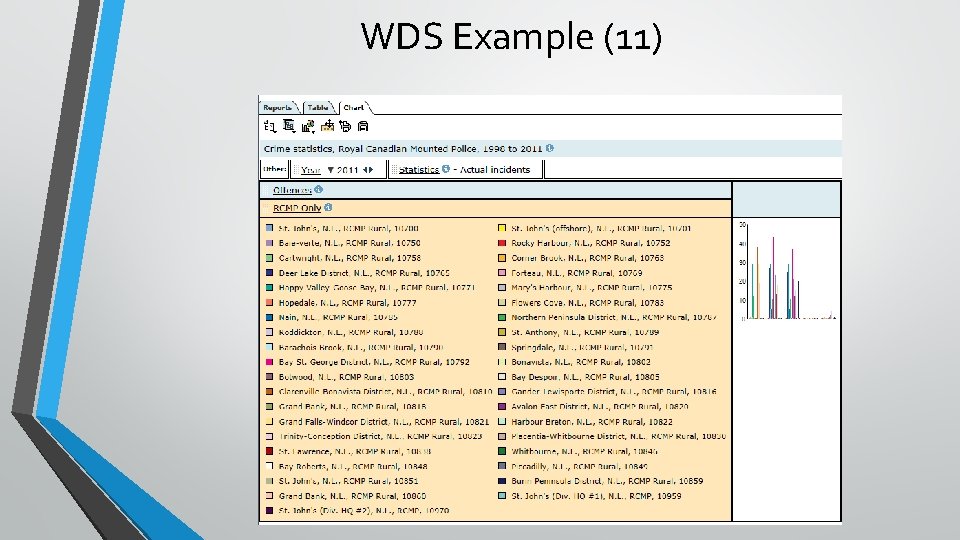Click the info icon next to RCMP Only
The width and height of the screenshot is (960, 540).
click(x=328, y=208)
